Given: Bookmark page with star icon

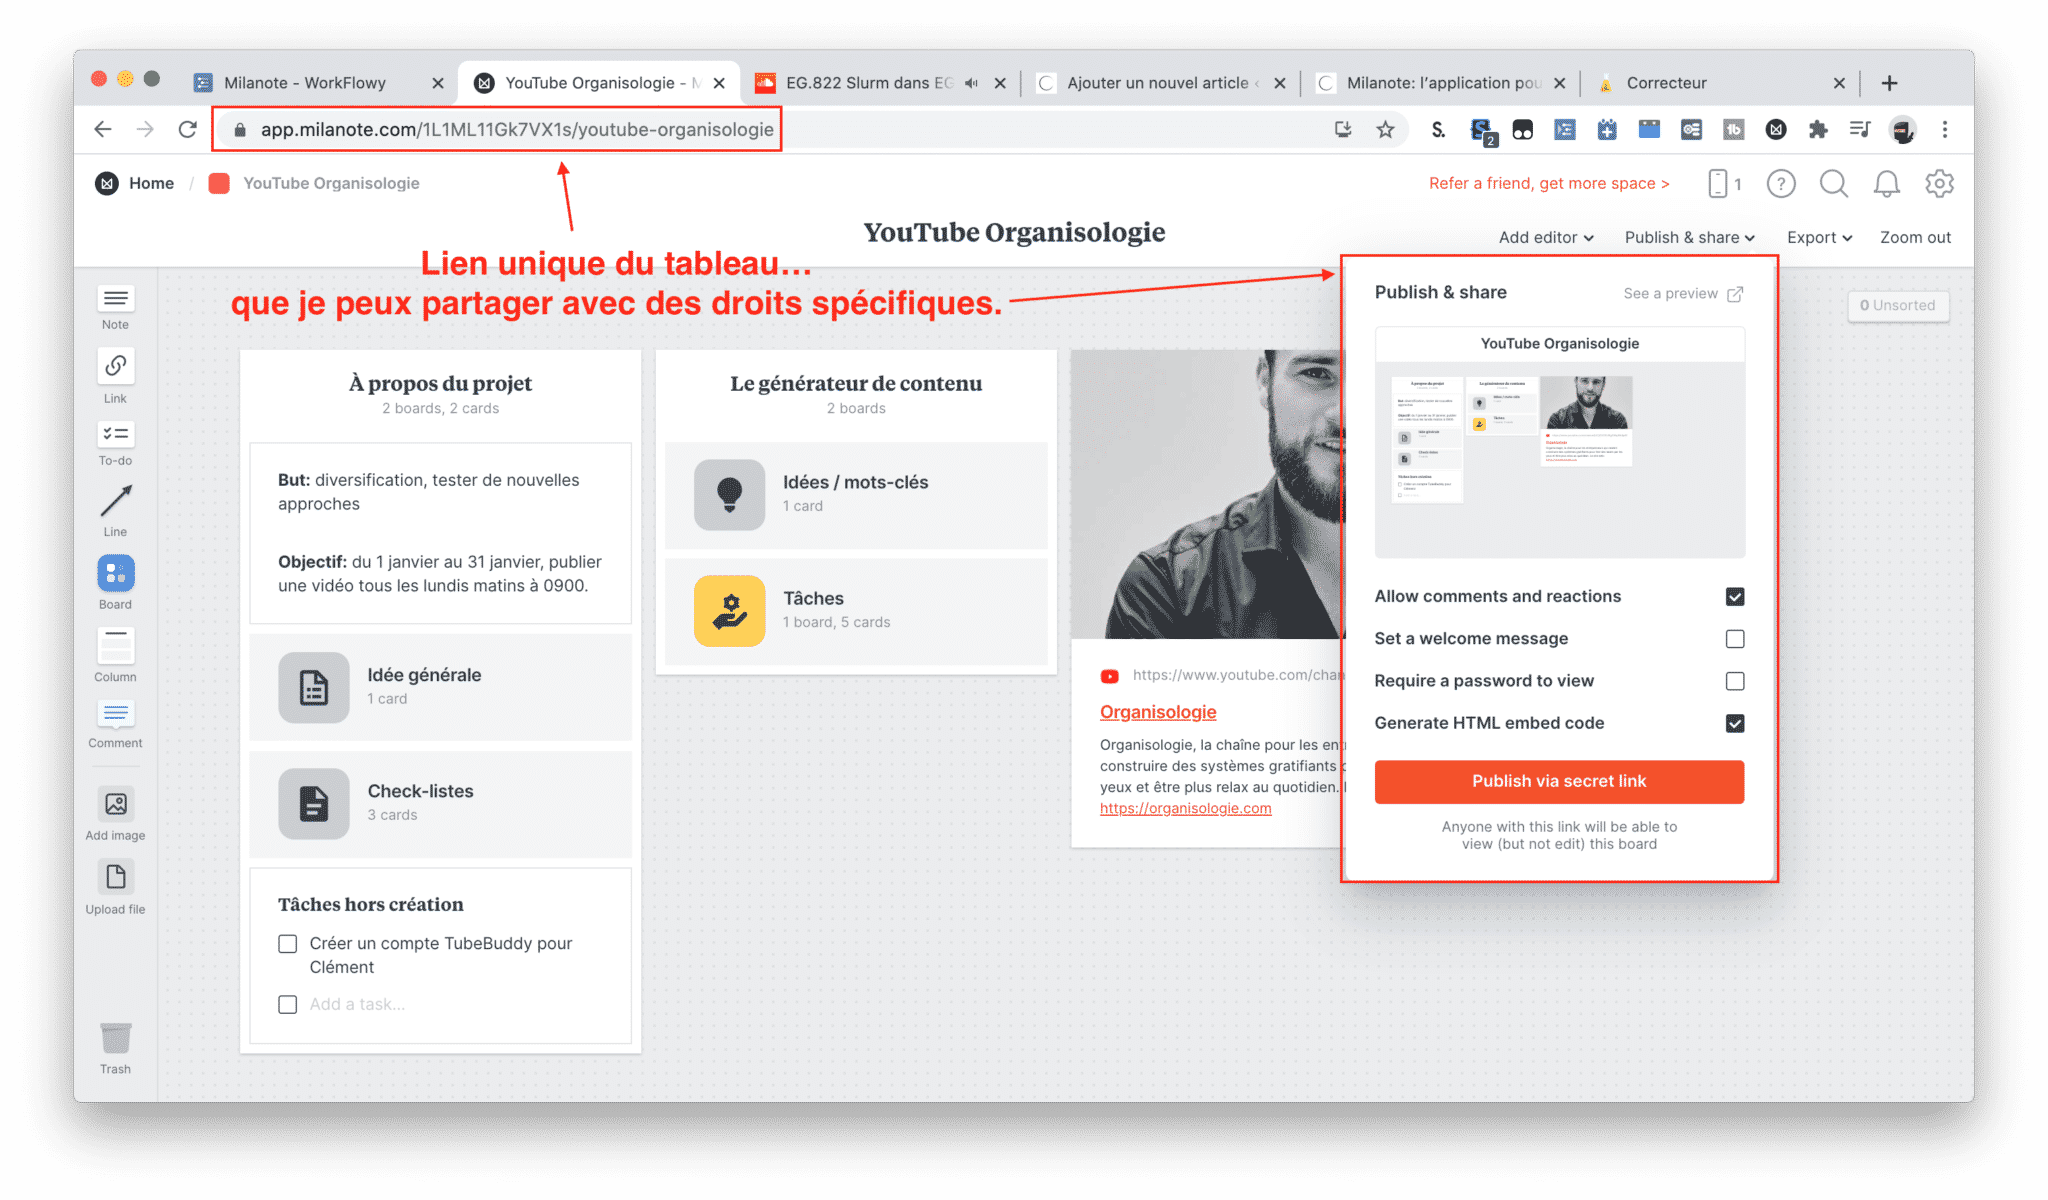Looking at the screenshot, I should (x=1385, y=129).
